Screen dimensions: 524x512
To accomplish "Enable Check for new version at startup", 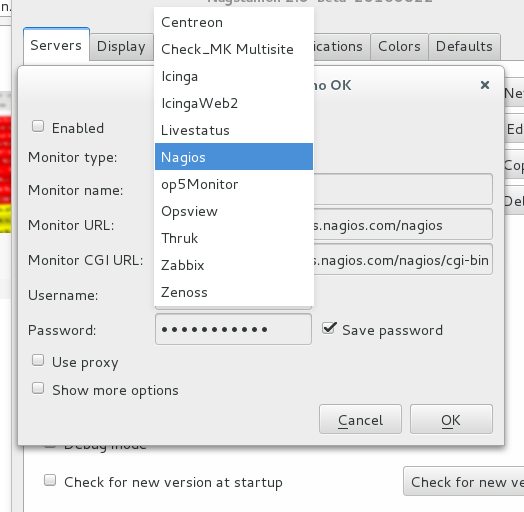I will click(x=50, y=480).
